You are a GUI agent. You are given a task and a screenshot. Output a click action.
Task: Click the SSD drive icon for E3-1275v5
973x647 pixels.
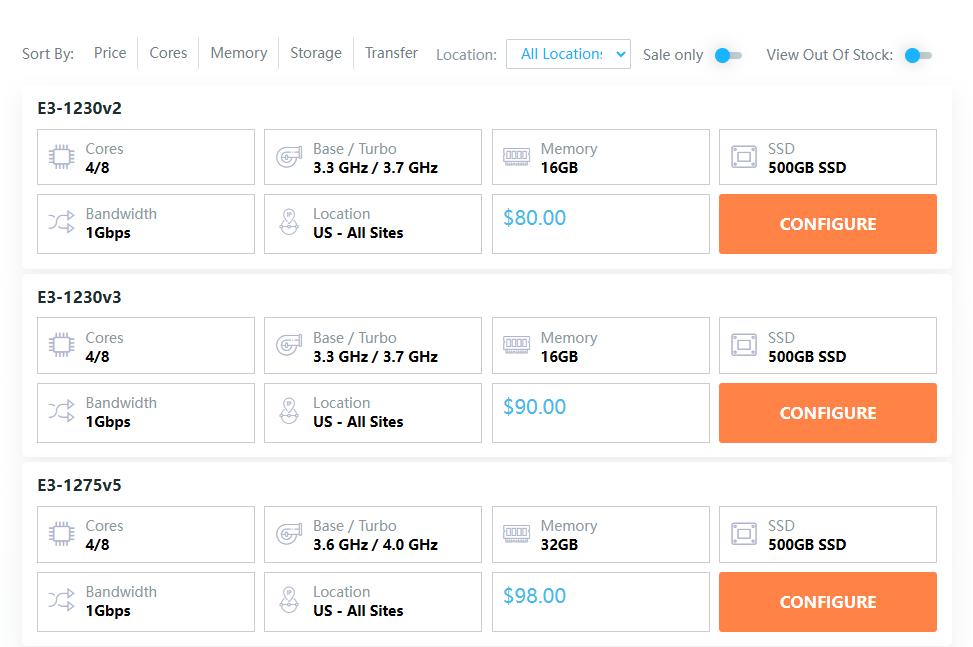pos(744,534)
